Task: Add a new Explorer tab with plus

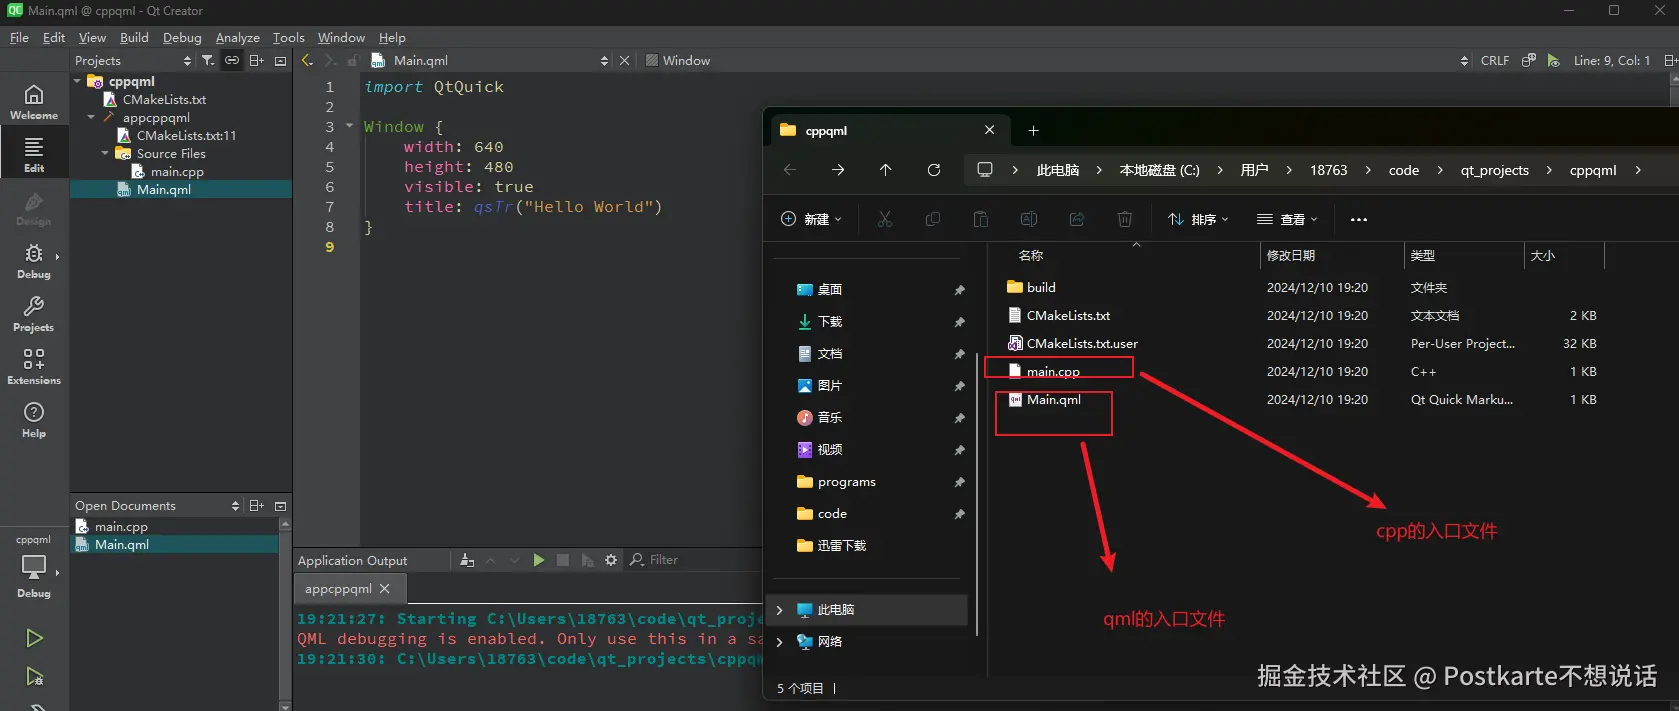Action: [1033, 130]
